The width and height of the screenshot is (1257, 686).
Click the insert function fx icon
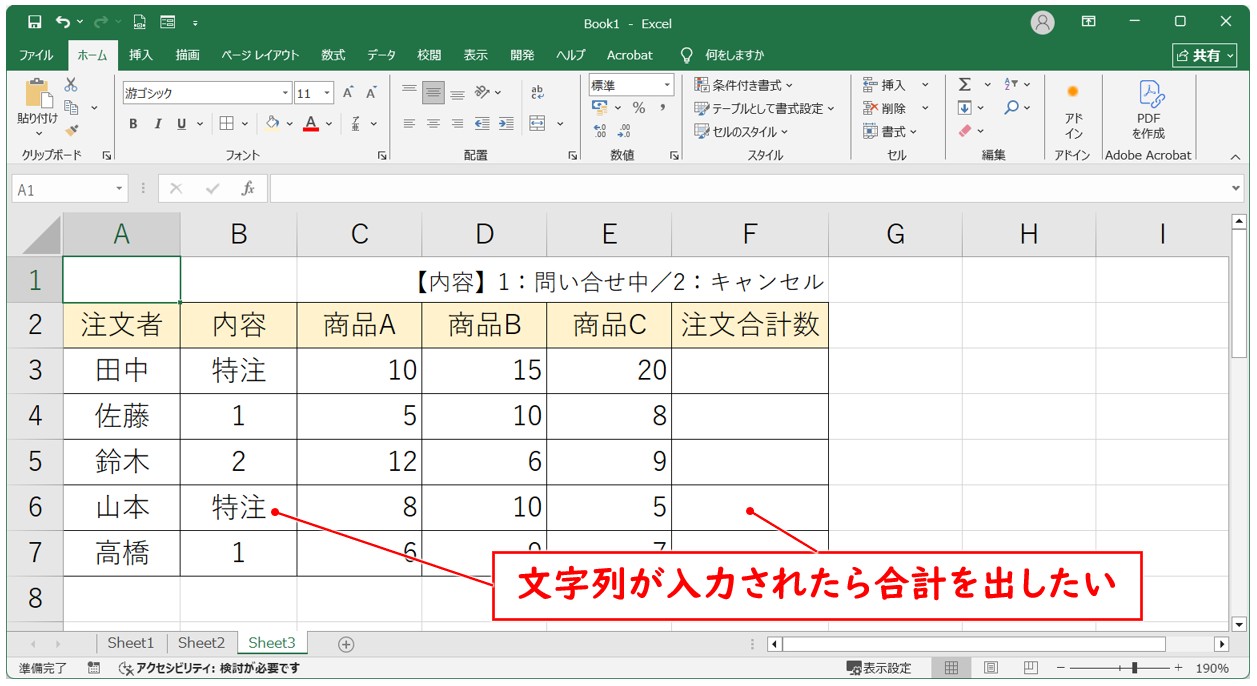coord(248,189)
